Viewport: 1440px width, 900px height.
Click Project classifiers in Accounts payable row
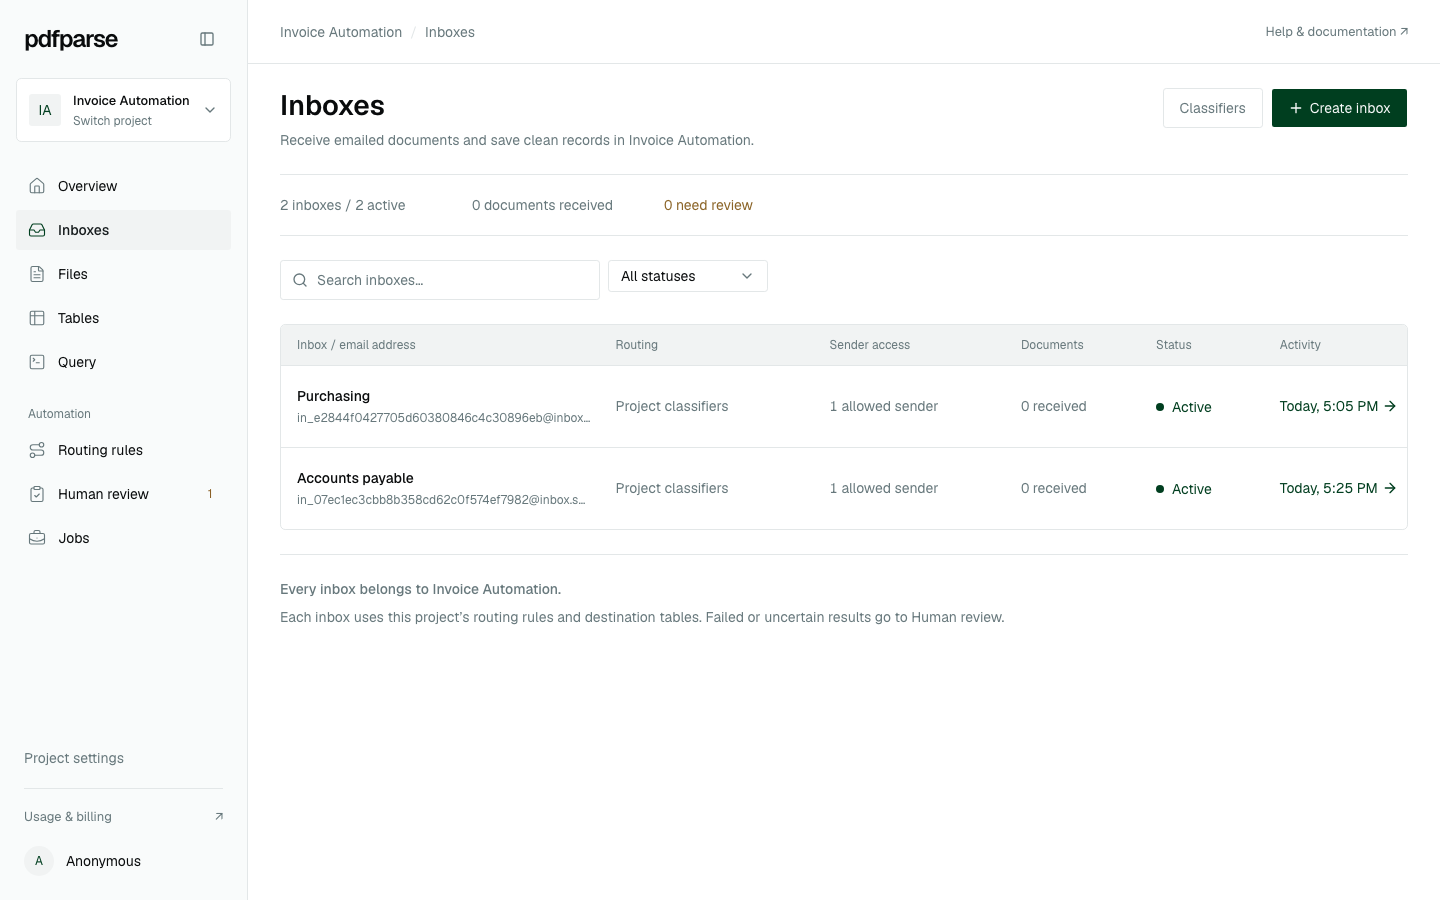click(x=672, y=488)
